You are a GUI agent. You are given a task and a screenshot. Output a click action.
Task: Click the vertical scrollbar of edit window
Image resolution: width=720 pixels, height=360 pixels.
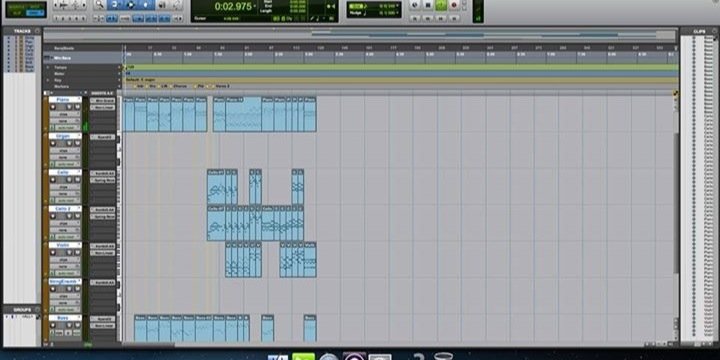click(x=676, y=202)
